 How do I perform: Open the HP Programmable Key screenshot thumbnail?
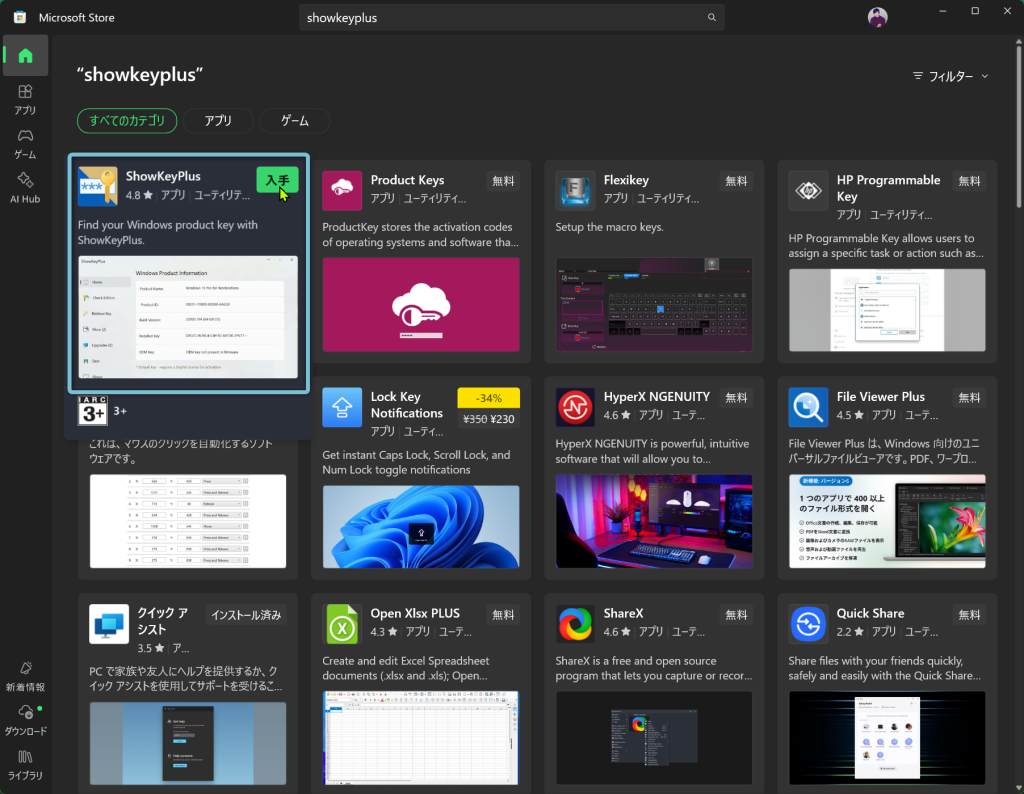(x=887, y=310)
